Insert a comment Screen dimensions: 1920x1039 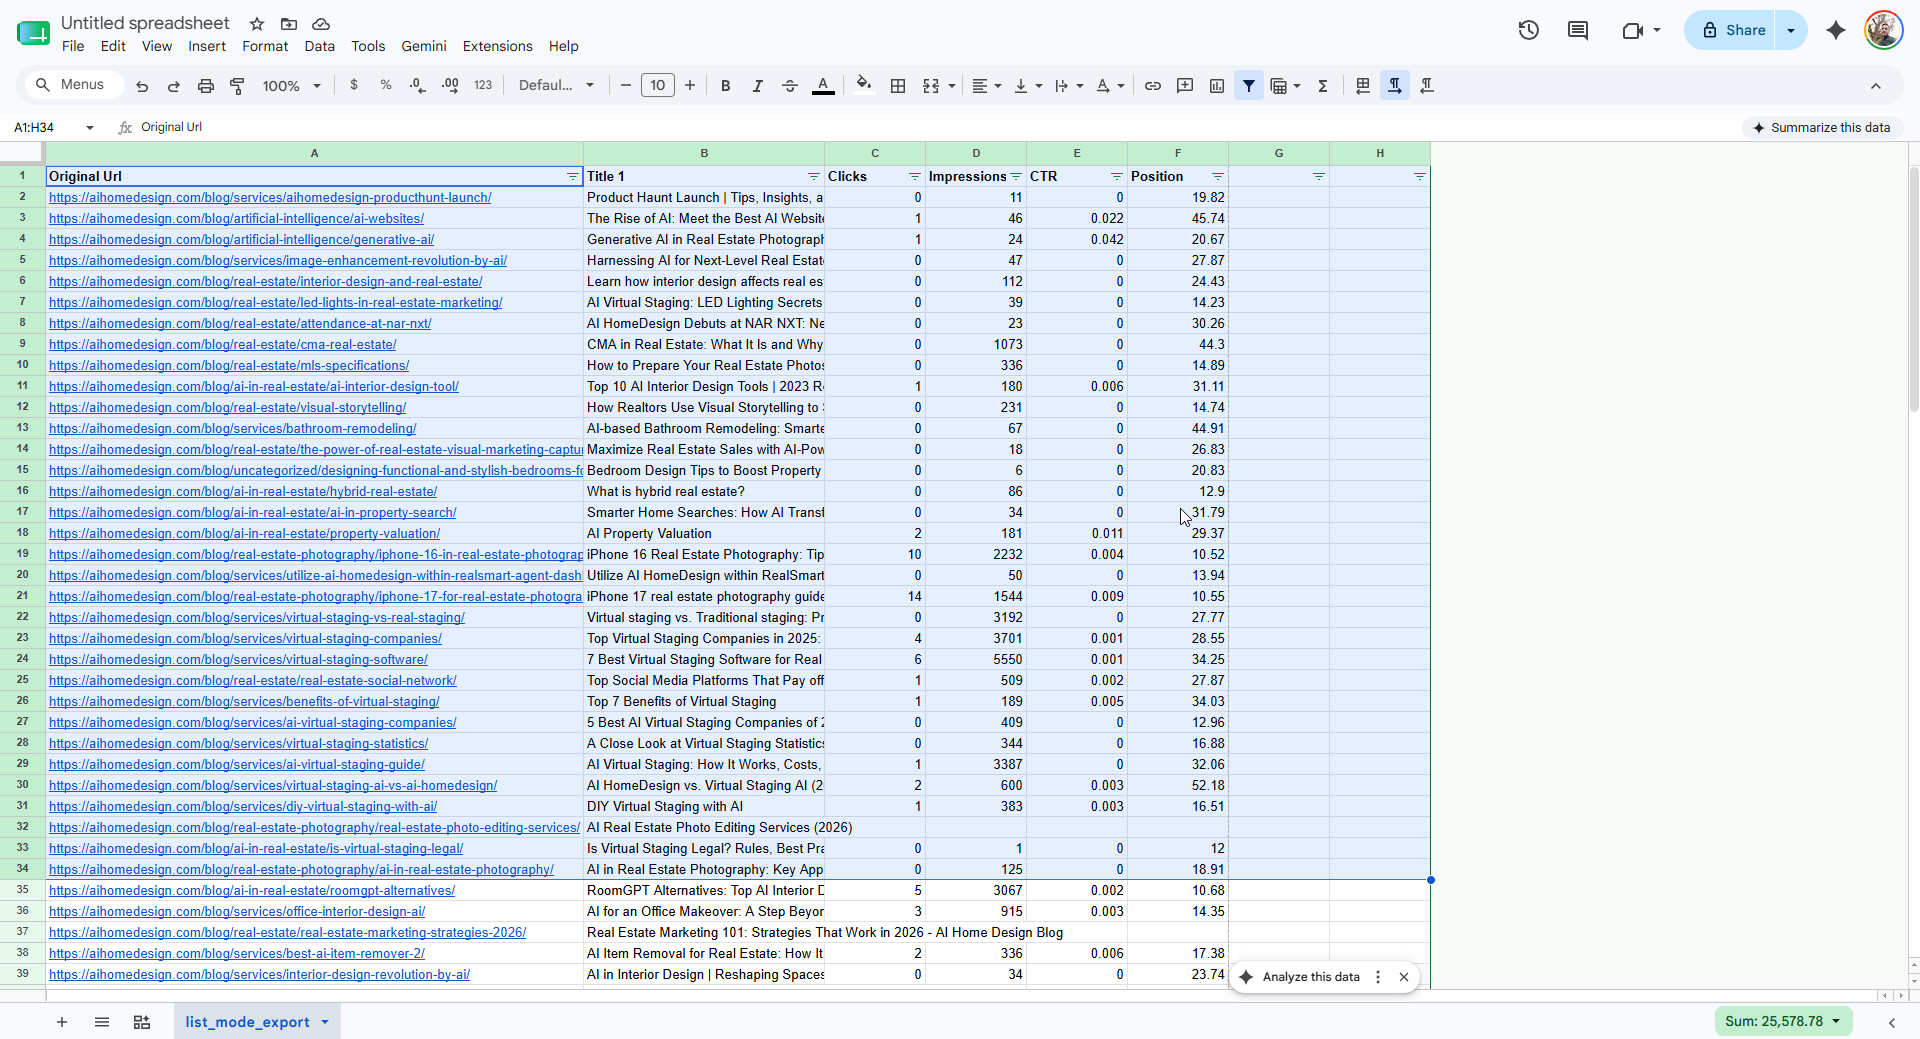pos(1185,86)
